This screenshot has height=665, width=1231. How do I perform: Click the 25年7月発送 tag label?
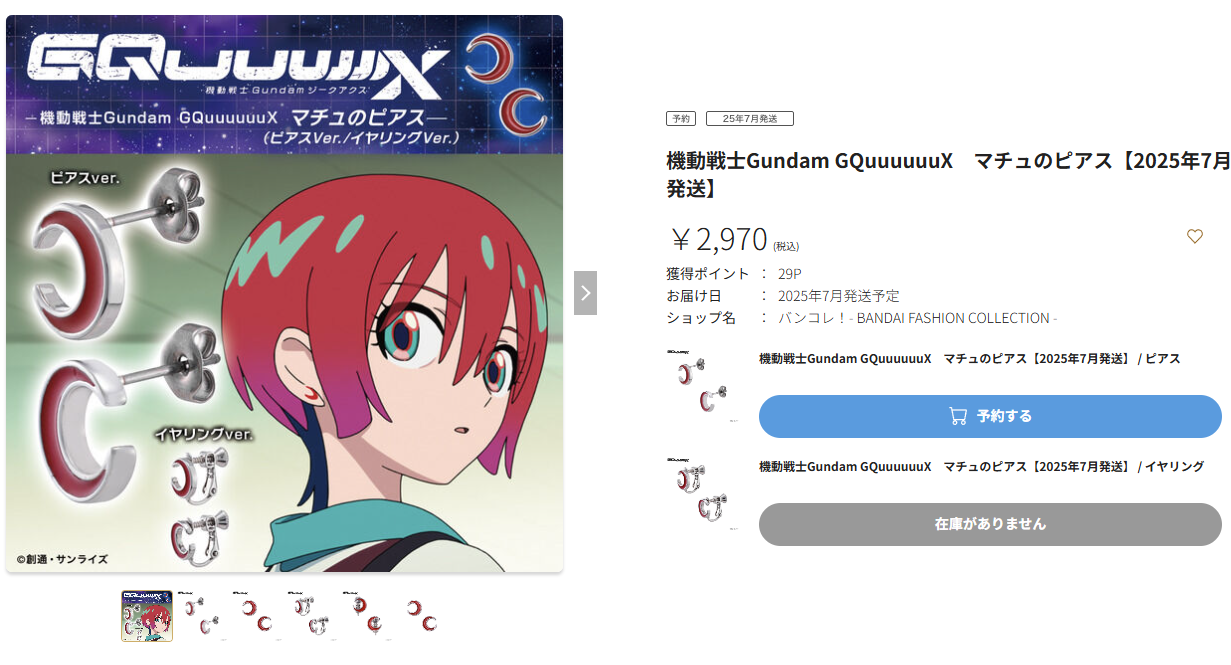[x=750, y=118]
